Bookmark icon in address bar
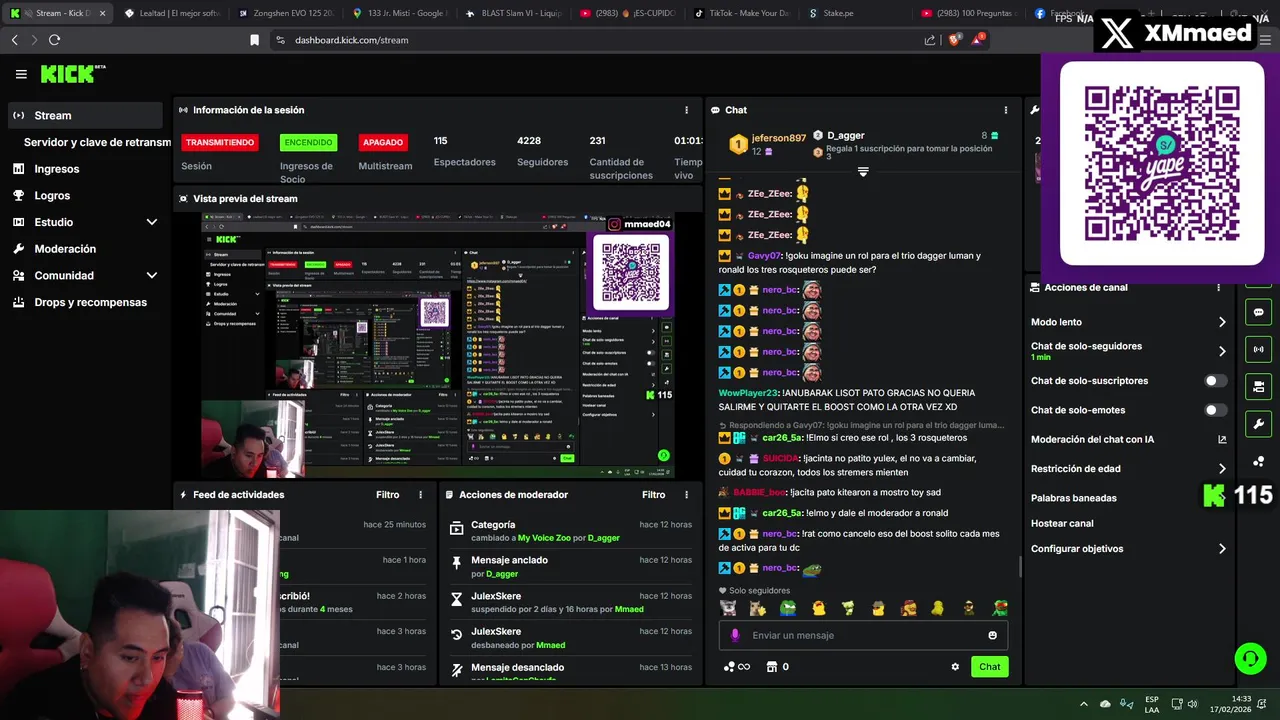 (254, 40)
